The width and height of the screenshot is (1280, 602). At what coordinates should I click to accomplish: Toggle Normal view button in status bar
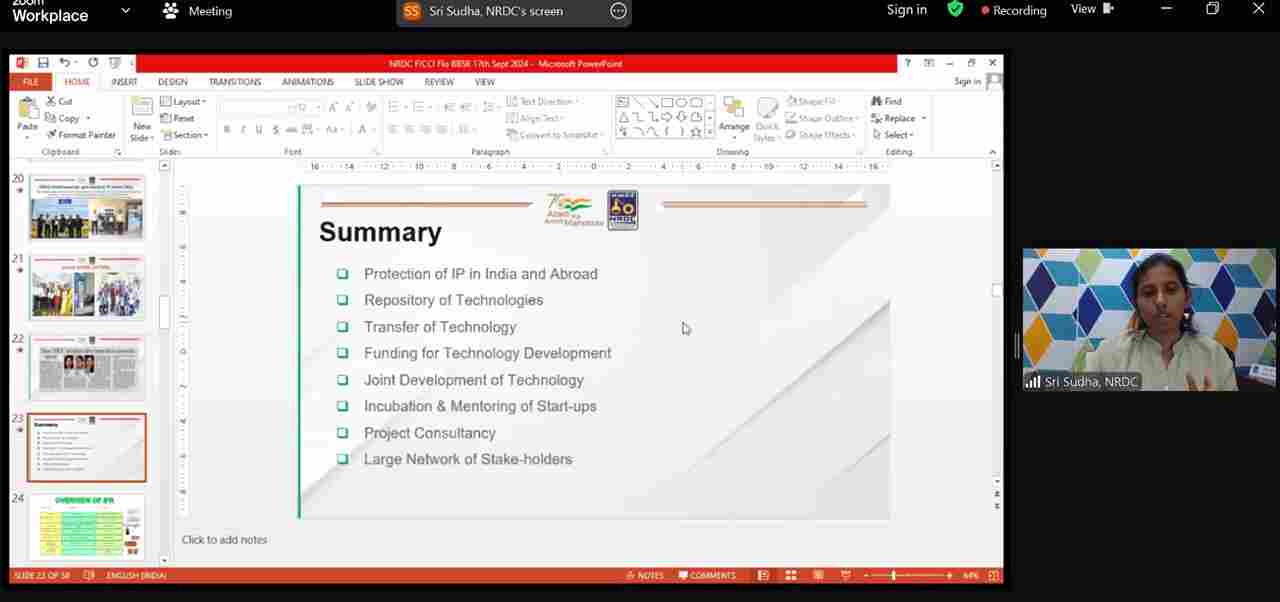(x=763, y=576)
